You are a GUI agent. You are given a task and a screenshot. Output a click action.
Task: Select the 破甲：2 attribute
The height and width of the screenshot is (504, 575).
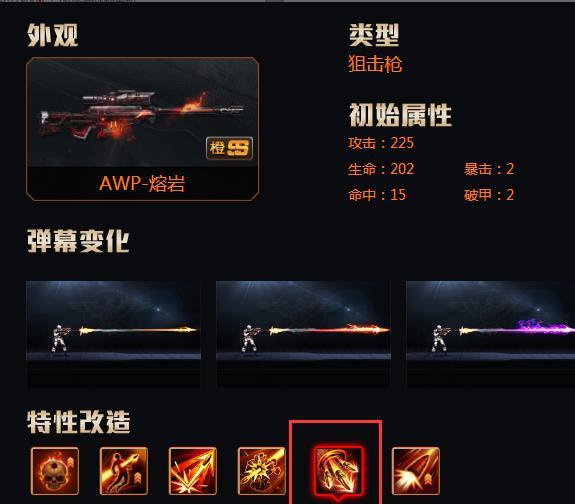pos(489,194)
